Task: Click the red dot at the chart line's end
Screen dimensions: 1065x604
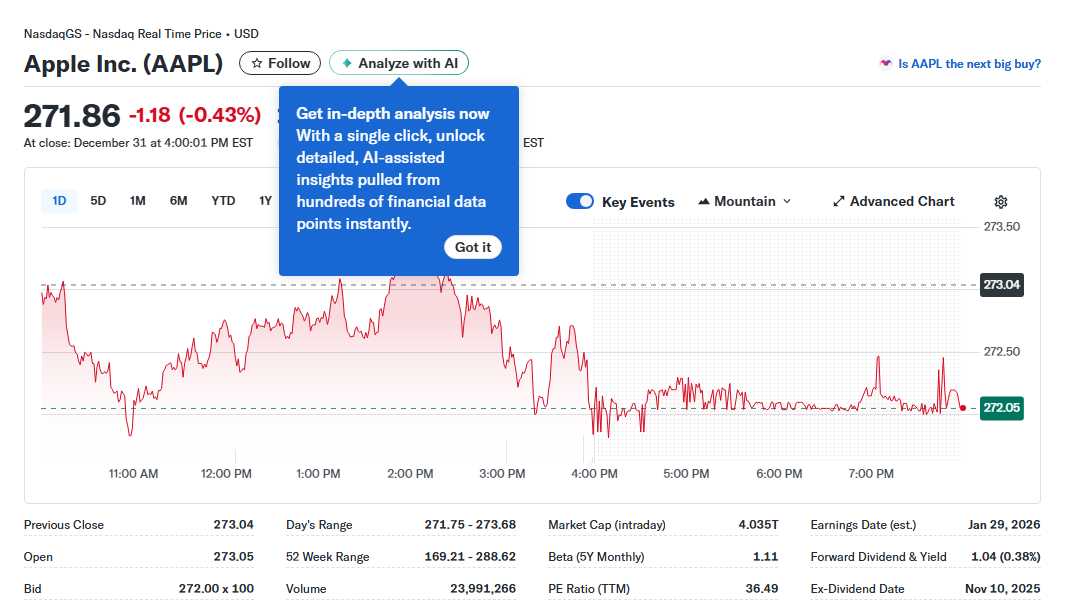Action: (x=962, y=408)
